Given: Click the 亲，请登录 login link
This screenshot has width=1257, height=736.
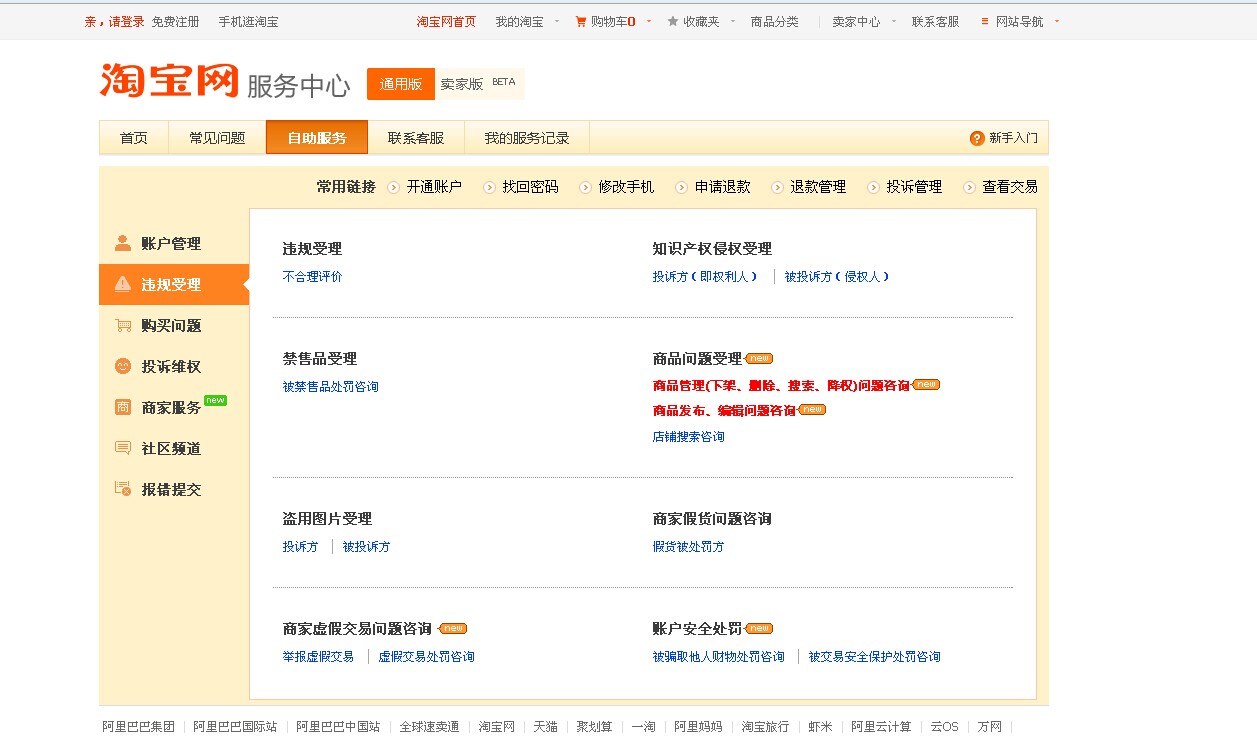Looking at the screenshot, I should pos(115,21).
